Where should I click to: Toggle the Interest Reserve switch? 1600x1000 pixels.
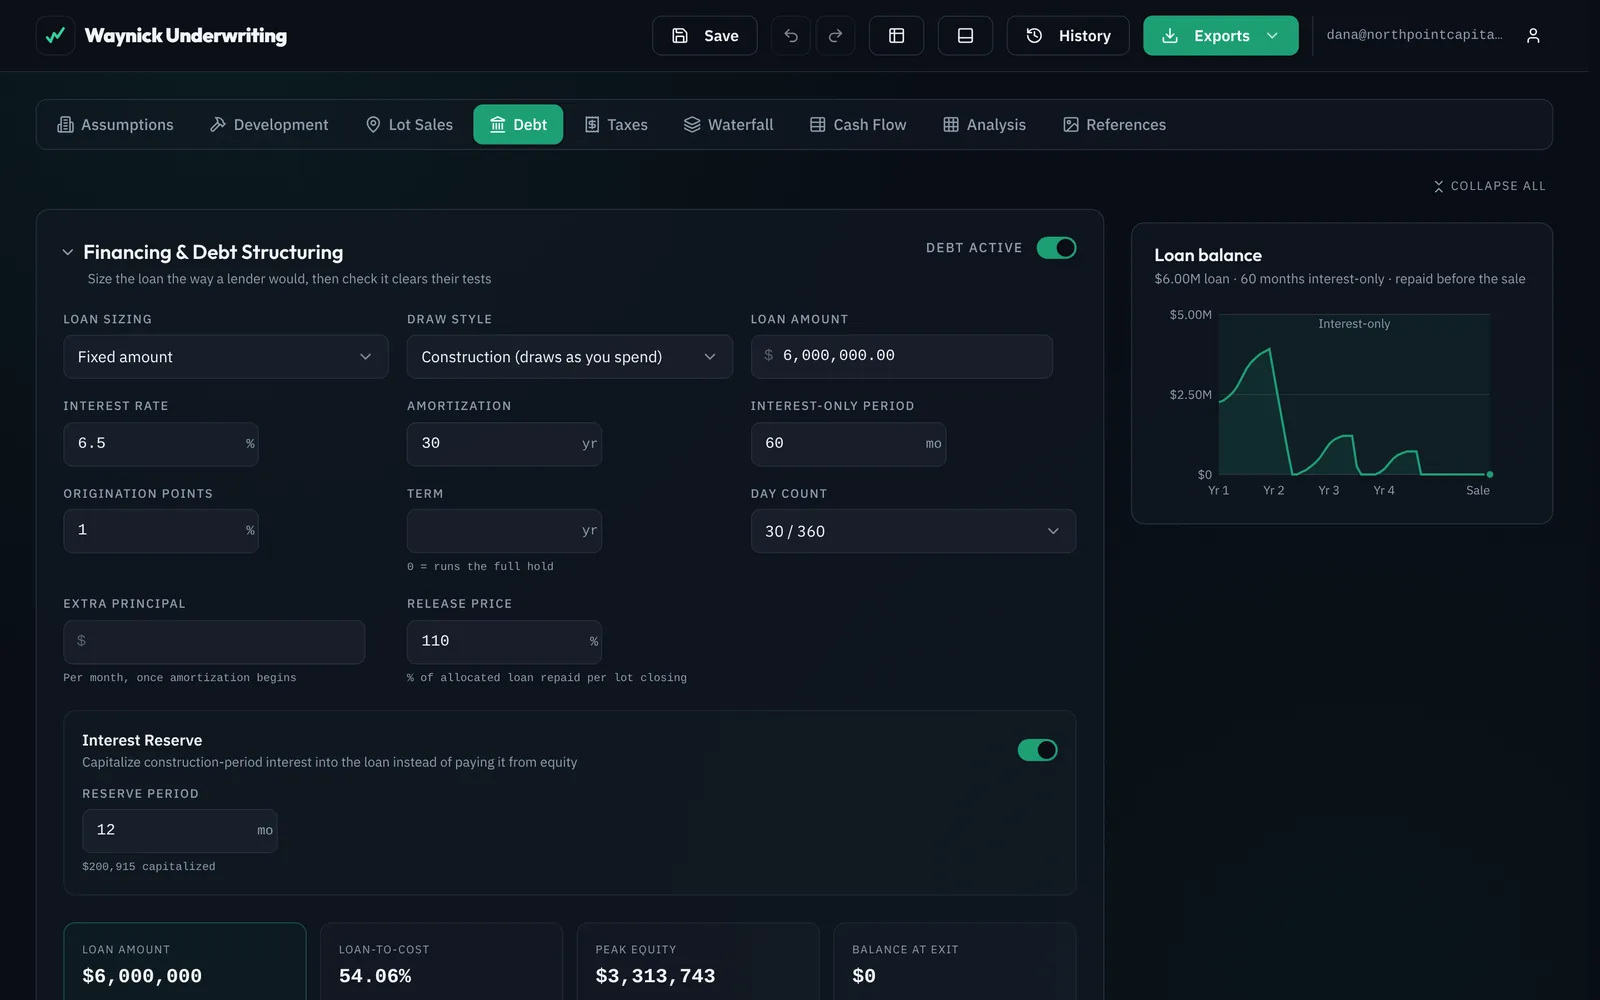coord(1037,750)
